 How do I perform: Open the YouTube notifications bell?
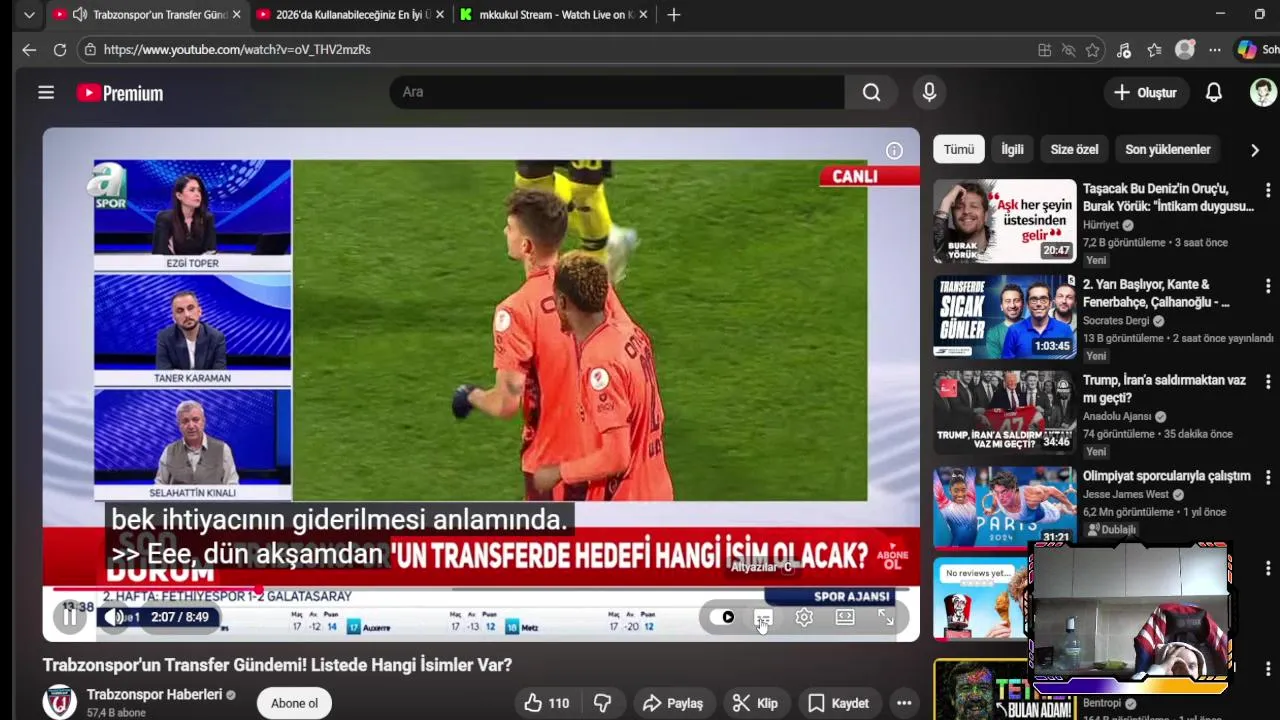click(1213, 92)
